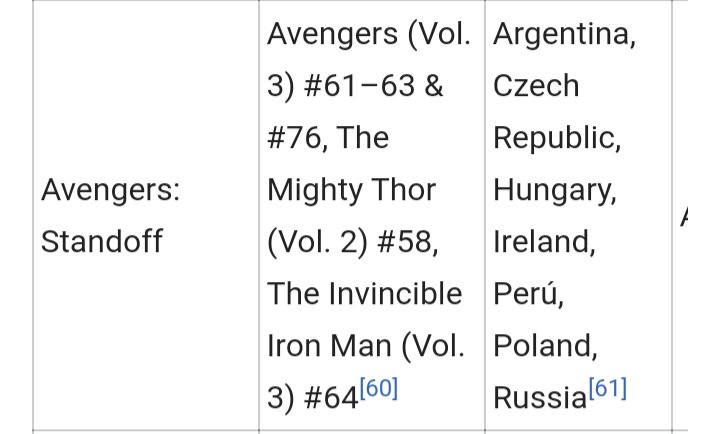Click the word "Russia" before reference 61
Viewport: 720px width, 434px height.
click(x=540, y=397)
